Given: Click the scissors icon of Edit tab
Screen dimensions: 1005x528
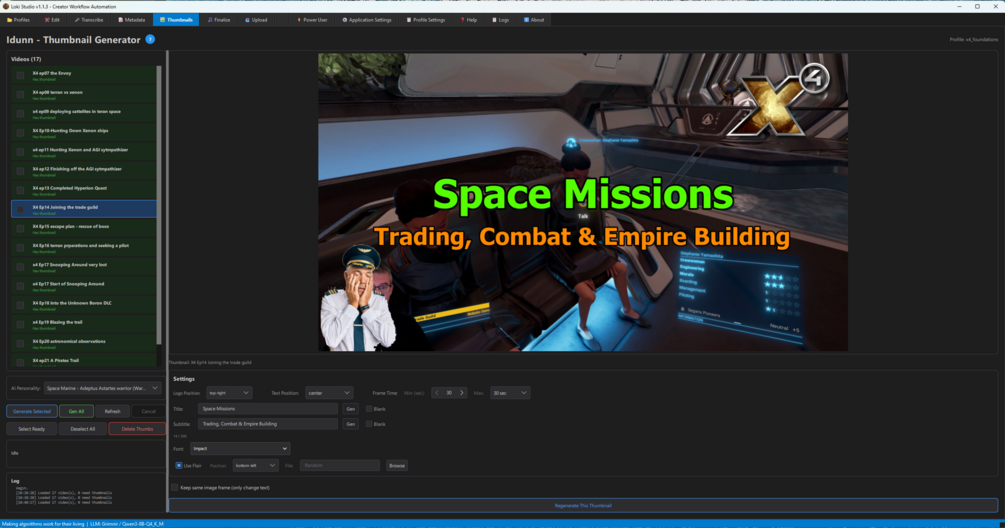Looking at the screenshot, I should tap(47, 20).
